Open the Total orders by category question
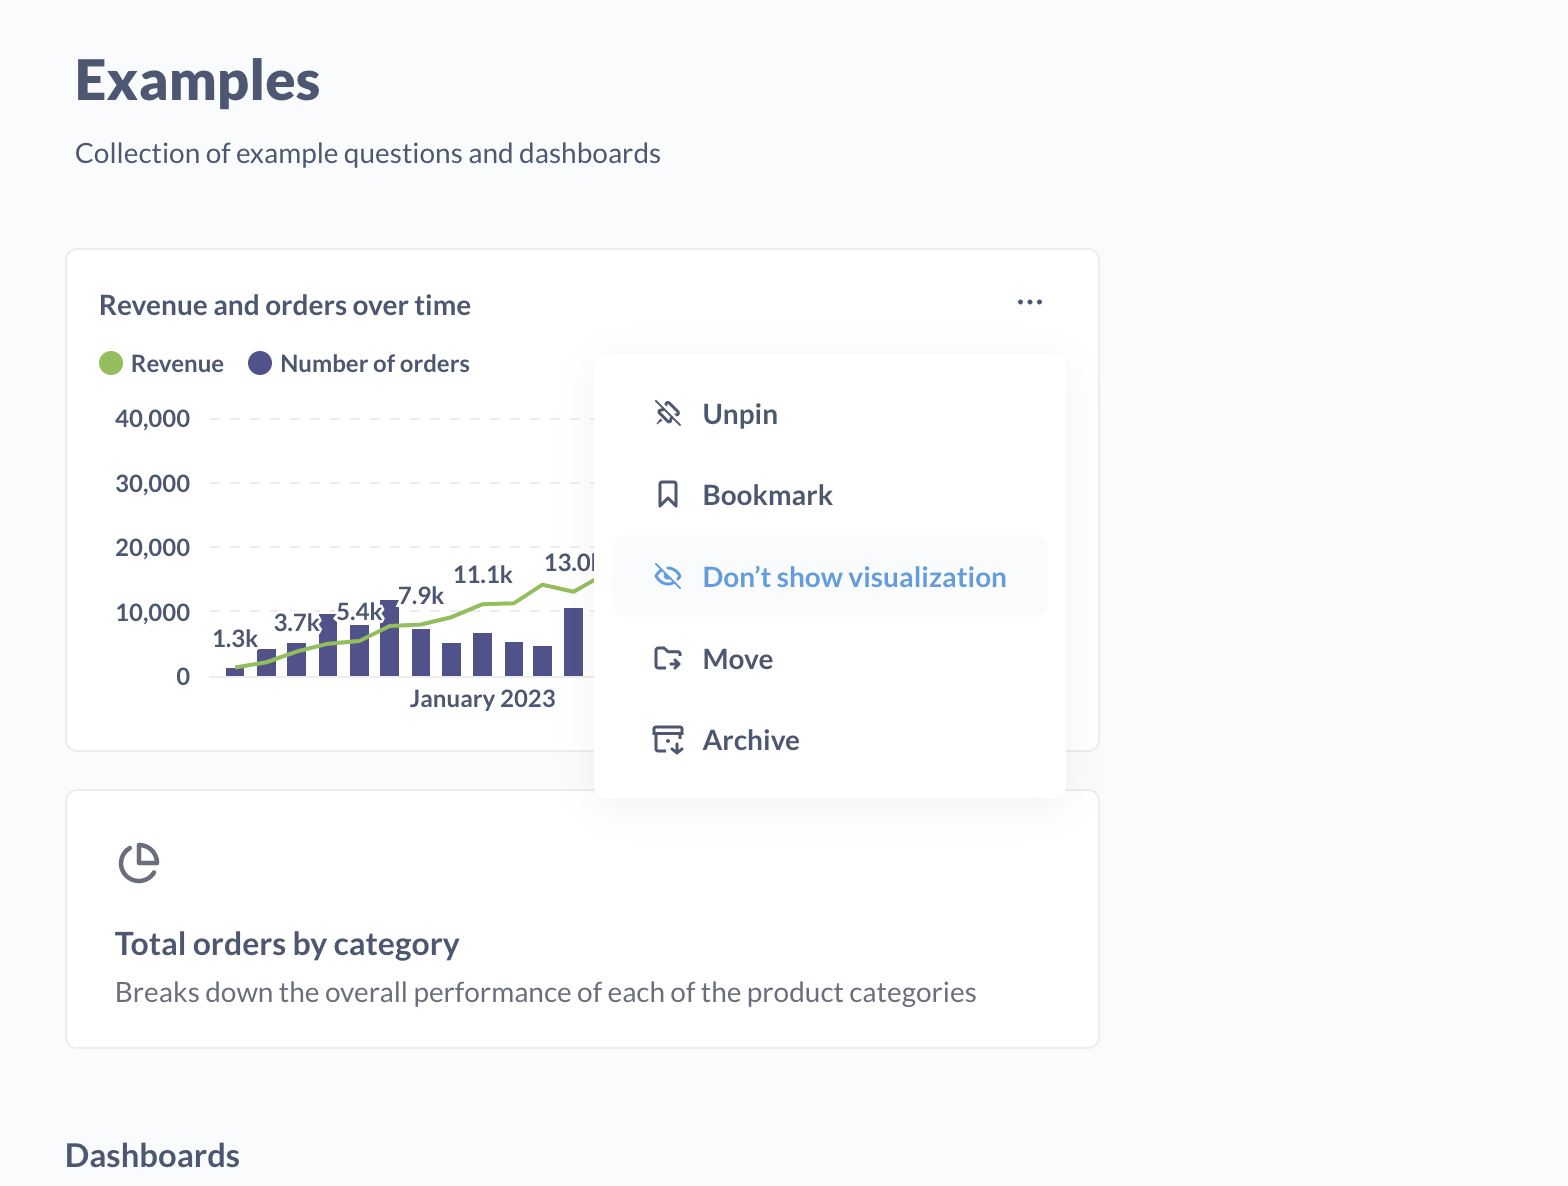Viewport: 1568px width, 1186px height. pyautogui.click(x=287, y=943)
